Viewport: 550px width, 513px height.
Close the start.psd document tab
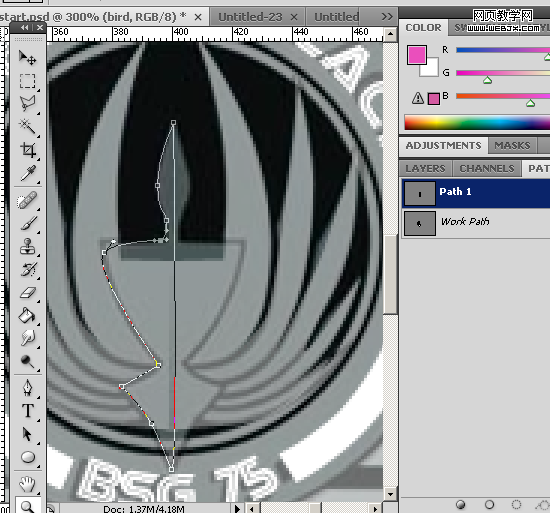tap(198, 17)
